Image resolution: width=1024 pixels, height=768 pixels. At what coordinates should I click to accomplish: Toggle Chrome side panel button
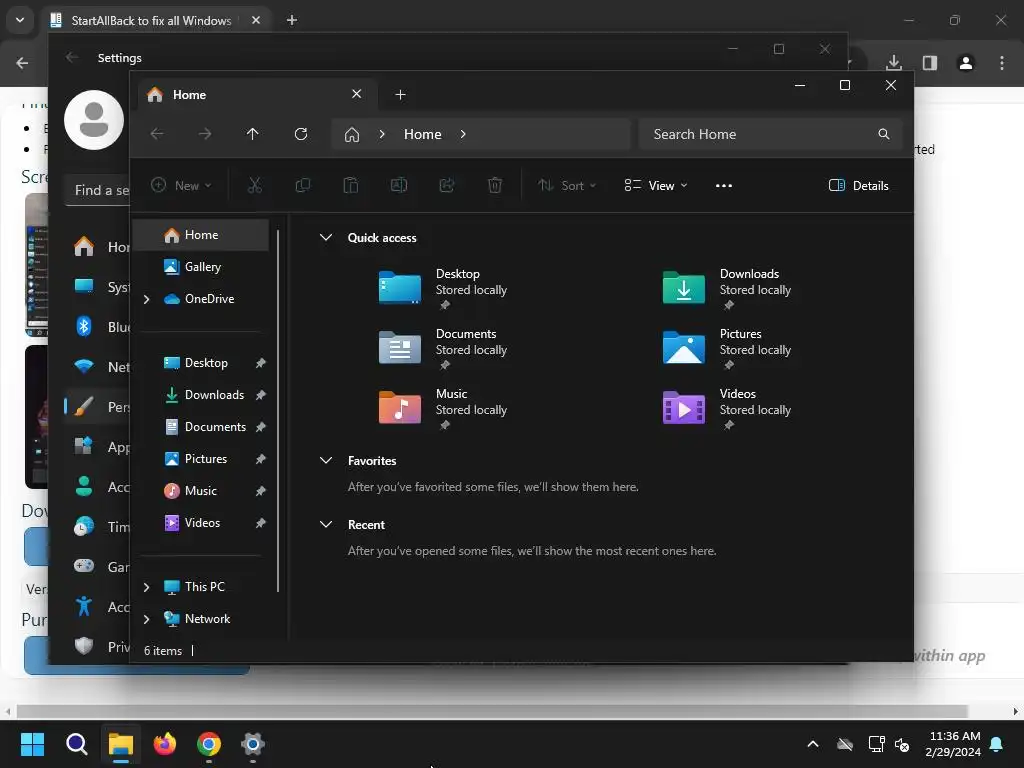point(930,63)
